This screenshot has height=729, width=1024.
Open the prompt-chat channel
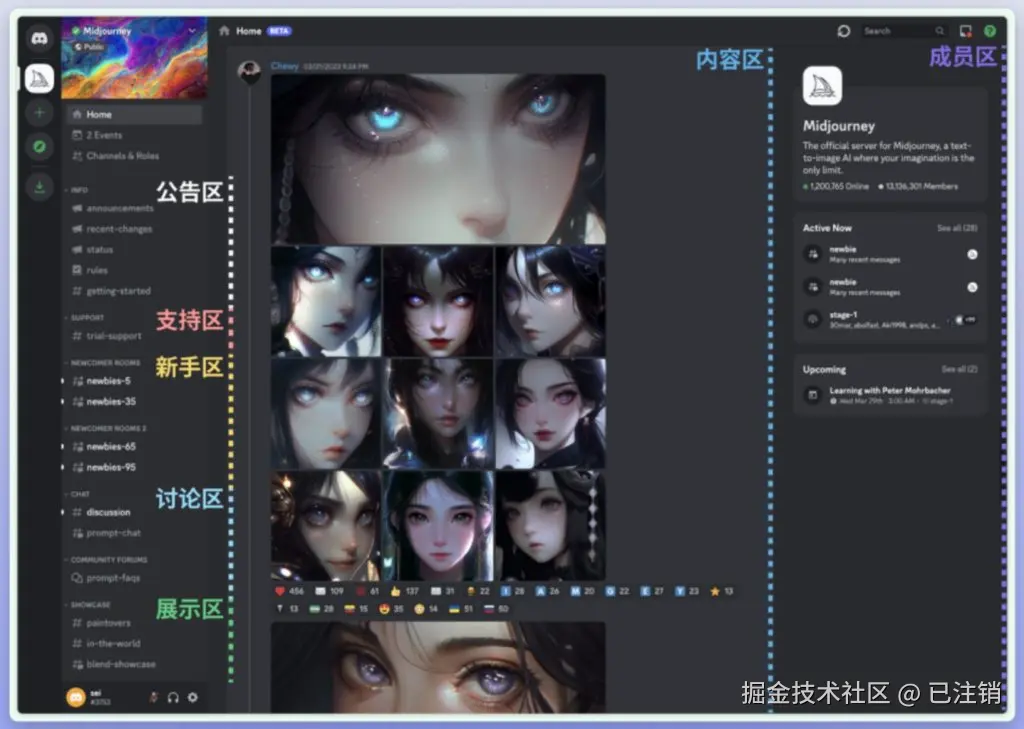coord(134,533)
